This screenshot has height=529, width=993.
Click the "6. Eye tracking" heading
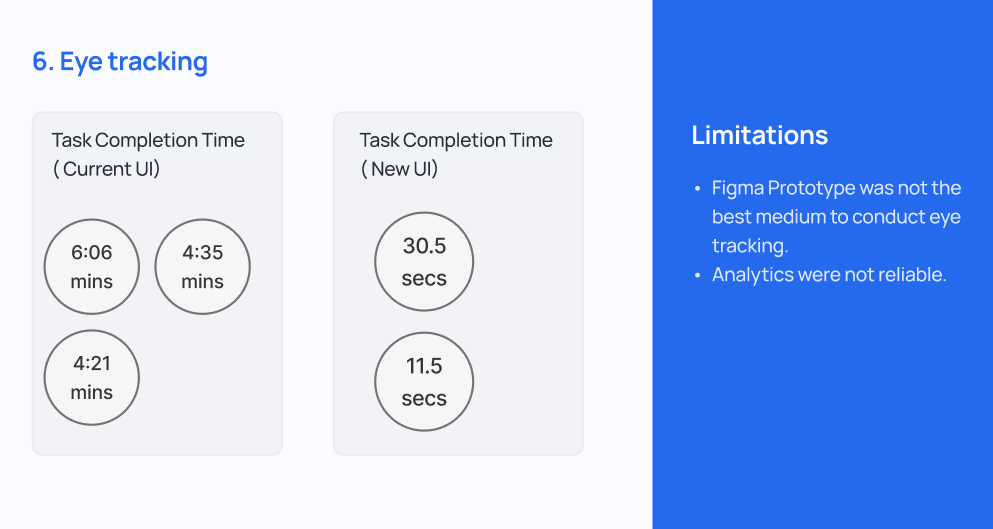(120, 62)
